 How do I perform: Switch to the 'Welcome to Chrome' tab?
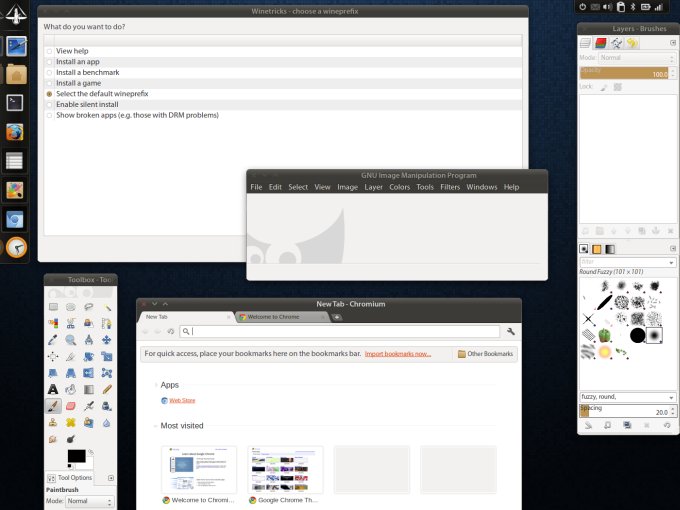click(x=280, y=316)
